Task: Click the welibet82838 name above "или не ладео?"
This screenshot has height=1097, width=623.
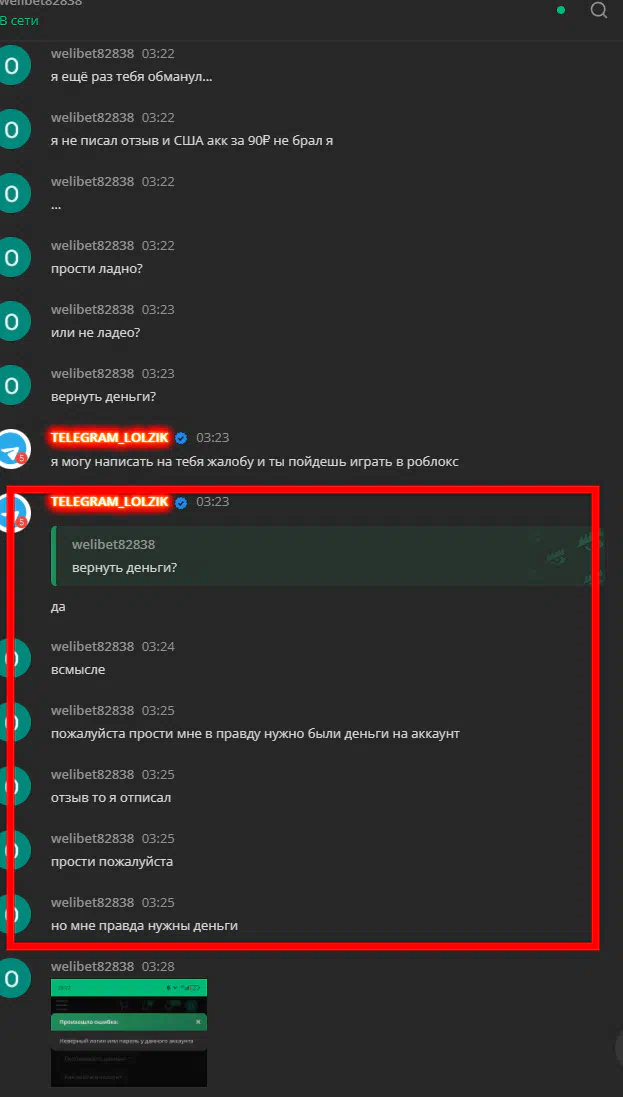Action: [92, 309]
